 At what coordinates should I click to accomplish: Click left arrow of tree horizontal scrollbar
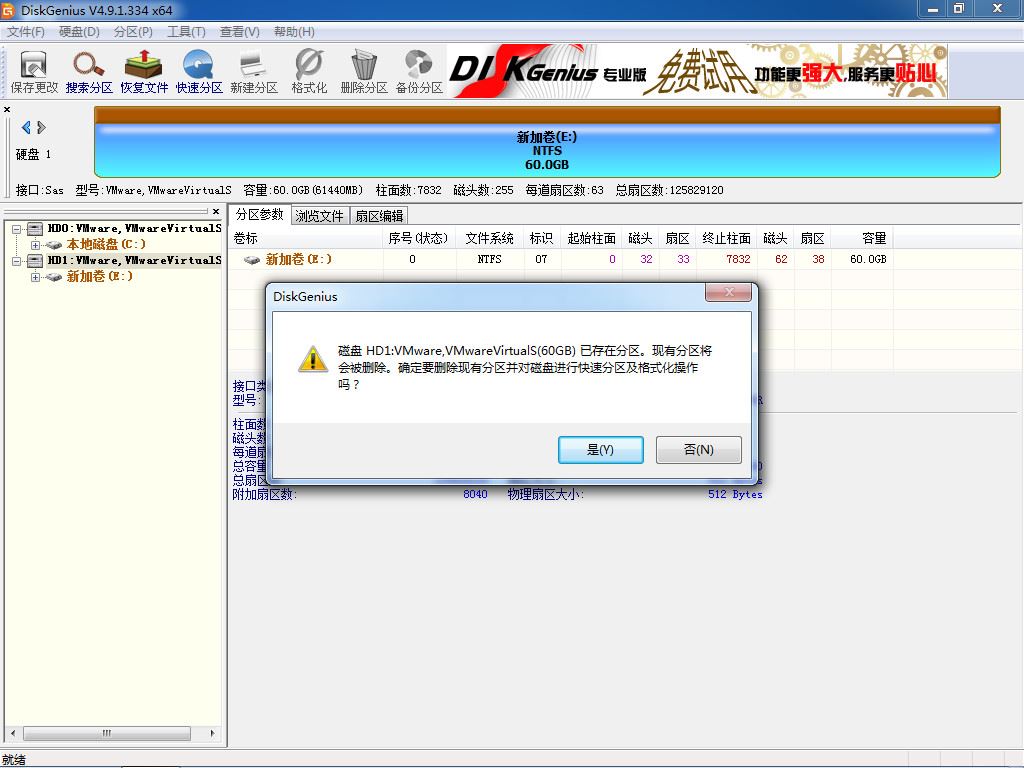click(12, 733)
